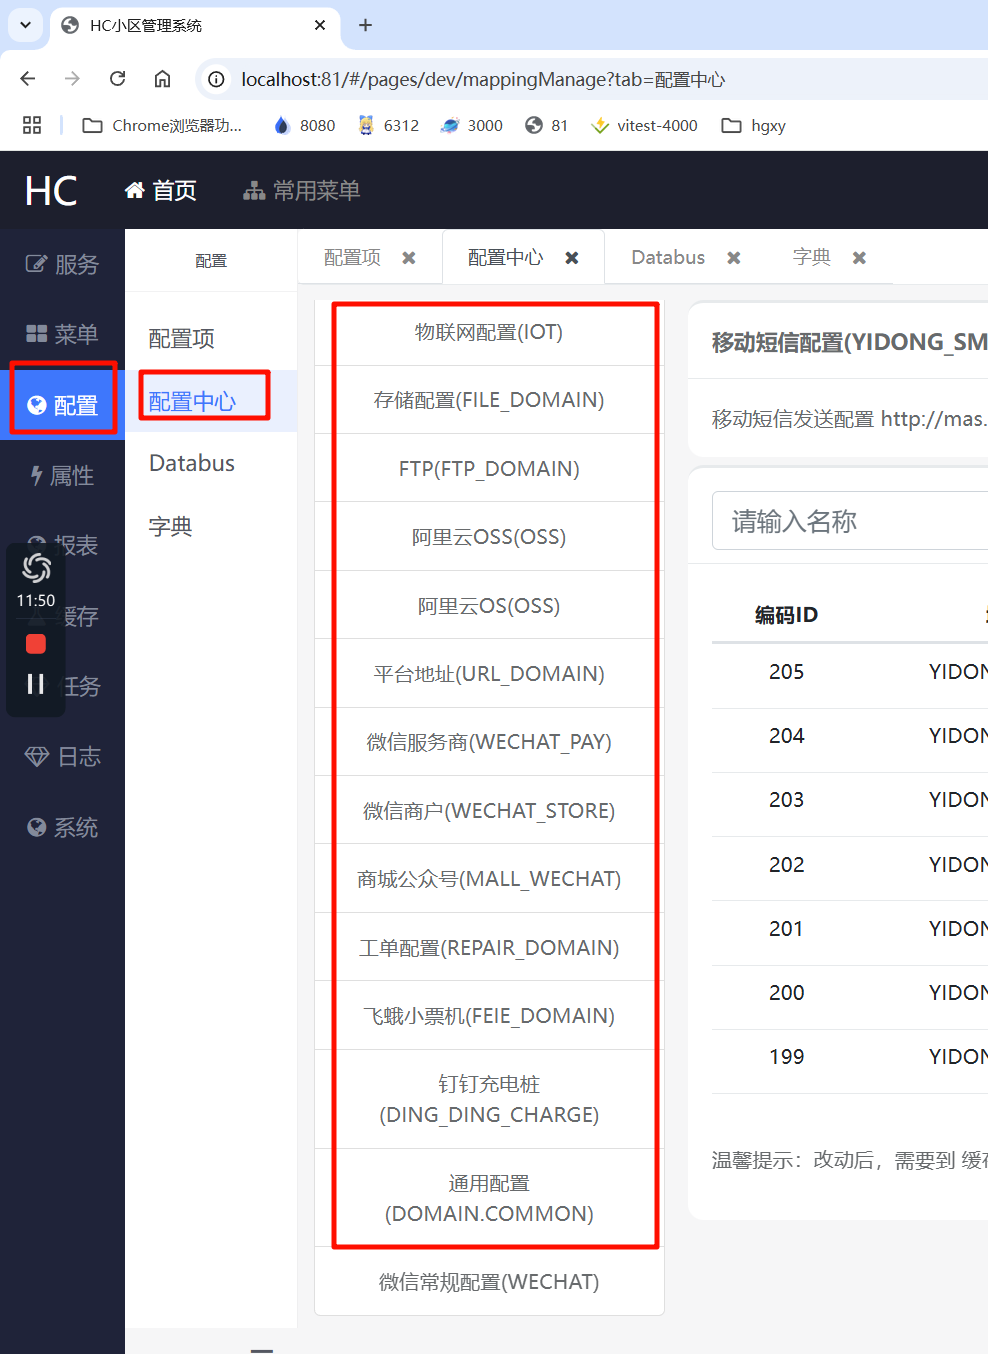Close the HC小区管理系统 browser tab
Screen dimensions: 988x1354
320,25
